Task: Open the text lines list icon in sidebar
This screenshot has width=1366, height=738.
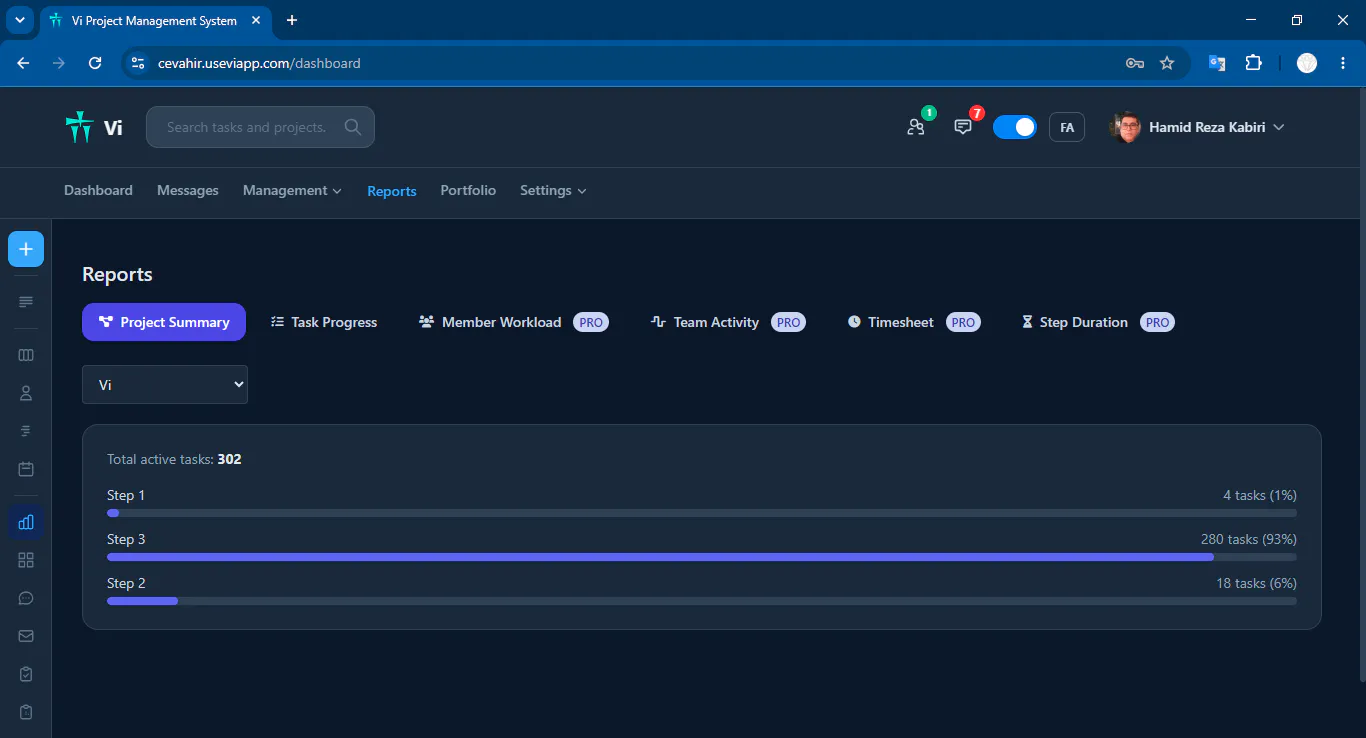Action: coord(26,302)
